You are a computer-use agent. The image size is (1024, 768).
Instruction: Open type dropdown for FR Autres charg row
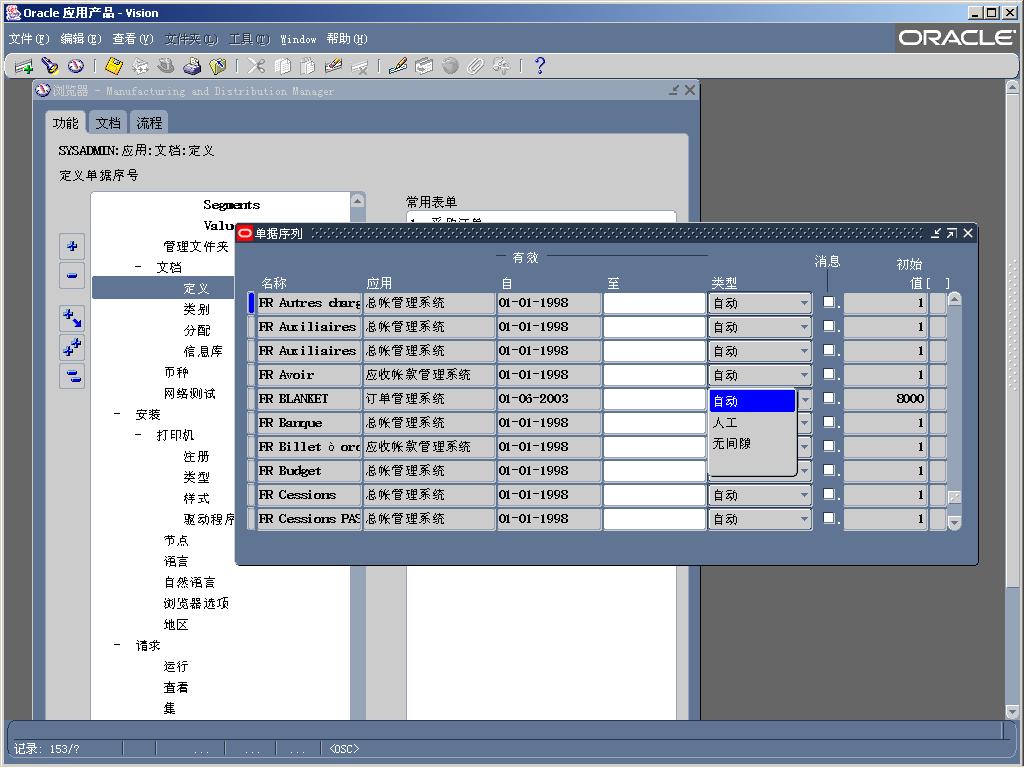pyautogui.click(x=804, y=303)
